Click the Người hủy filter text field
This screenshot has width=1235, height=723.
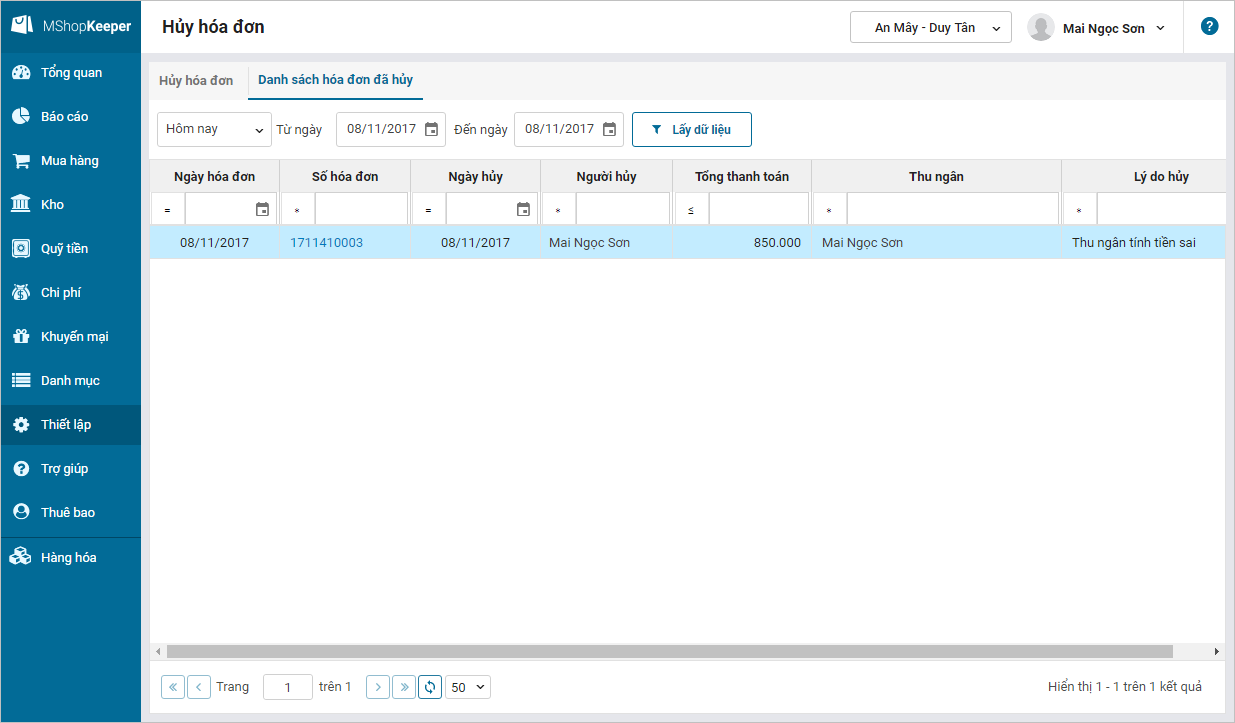point(622,209)
